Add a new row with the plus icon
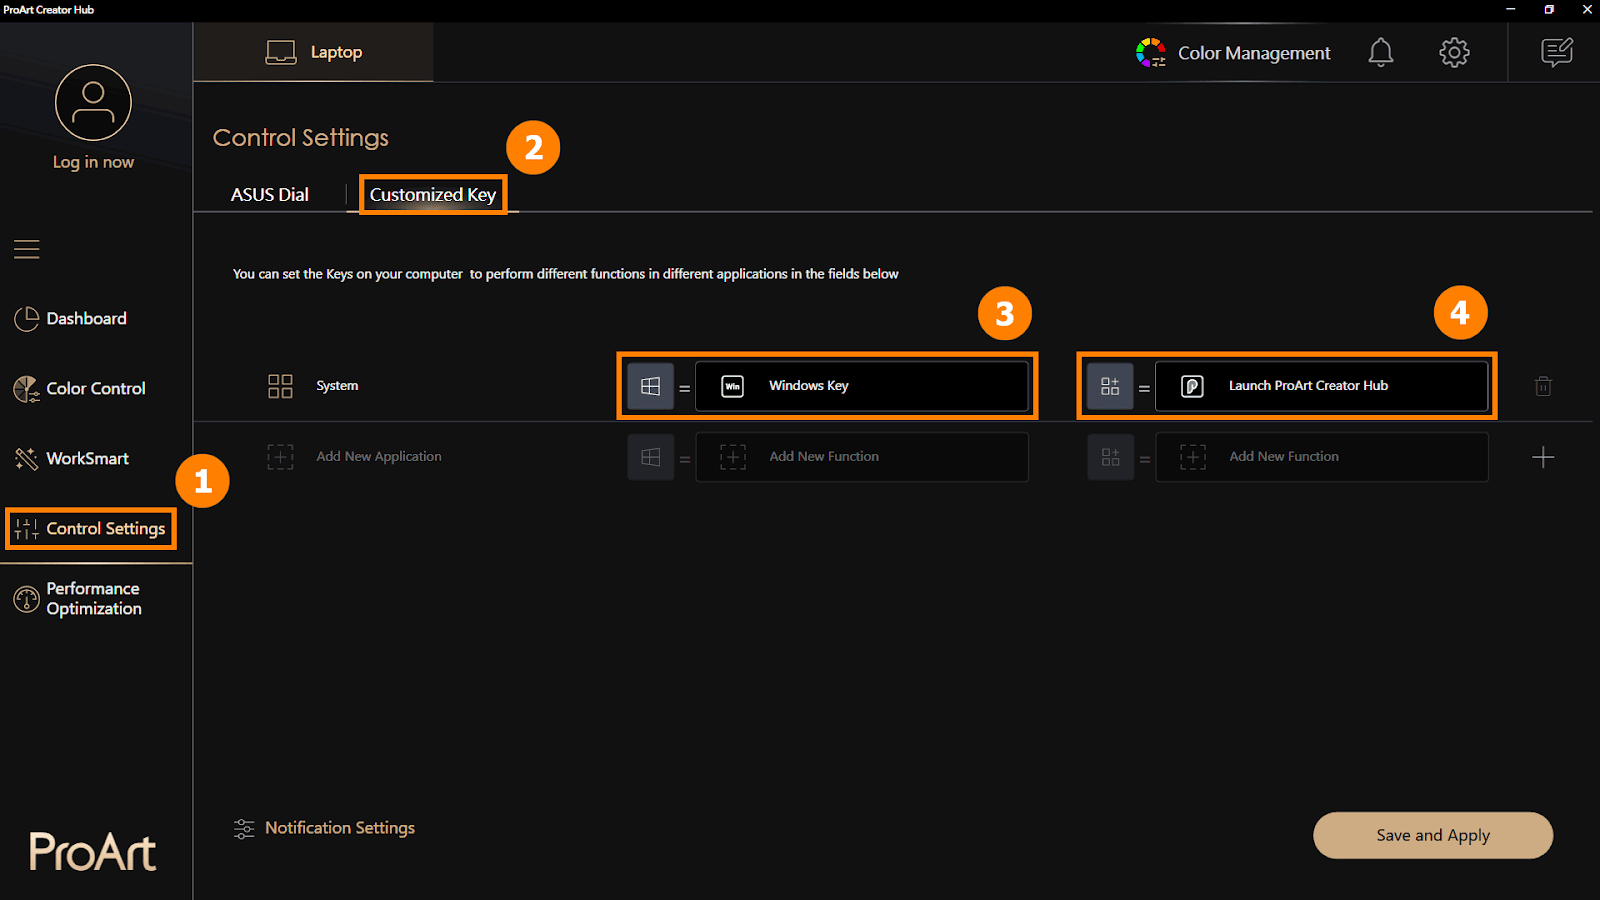The image size is (1600, 900). click(1543, 457)
